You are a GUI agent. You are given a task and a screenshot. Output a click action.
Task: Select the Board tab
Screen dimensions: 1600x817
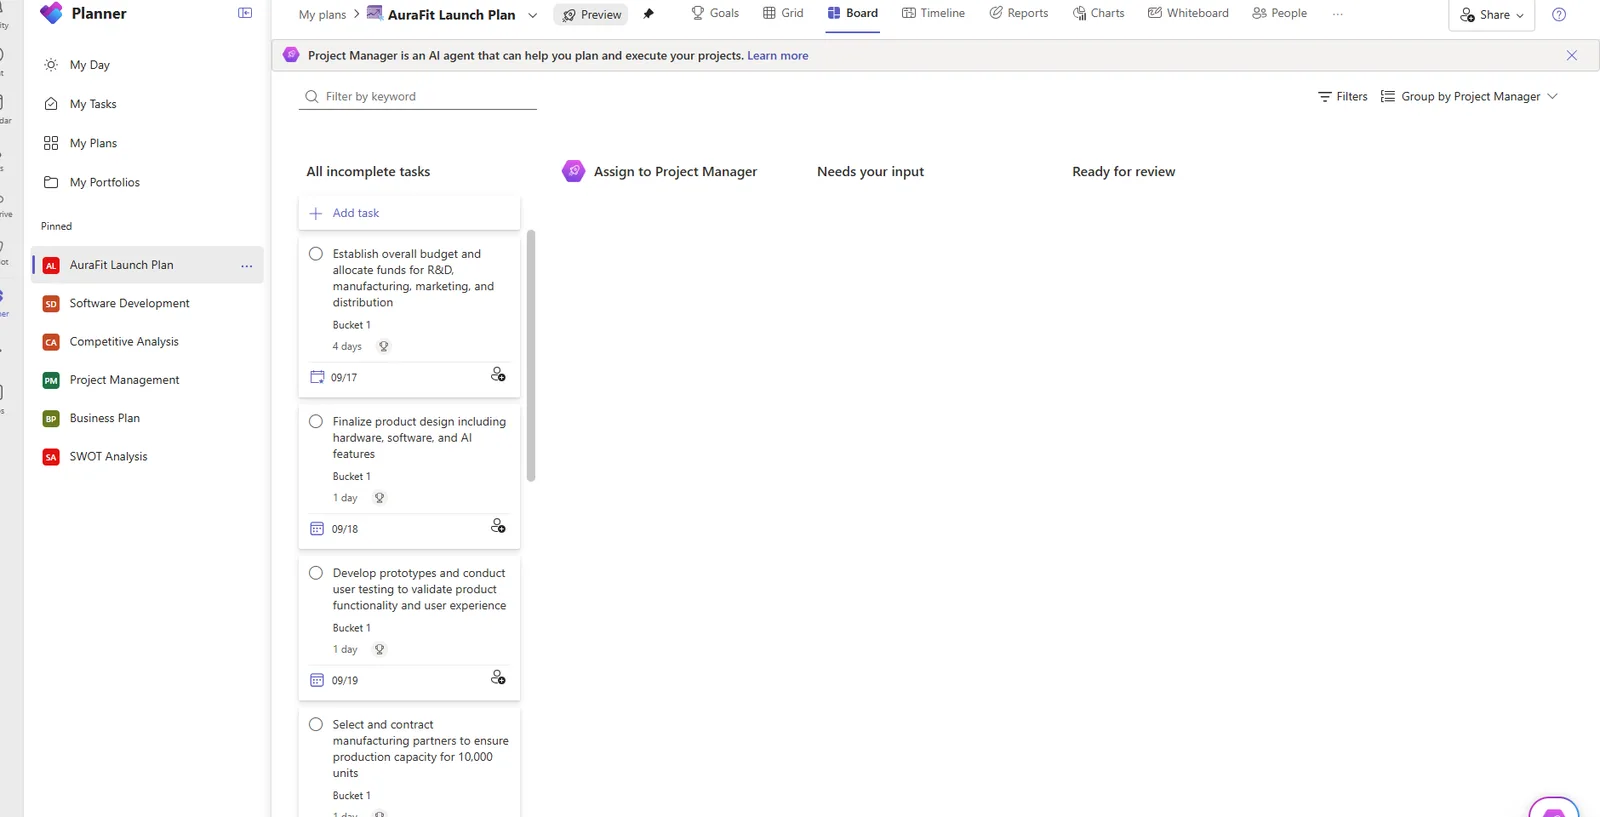tap(853, 13)
